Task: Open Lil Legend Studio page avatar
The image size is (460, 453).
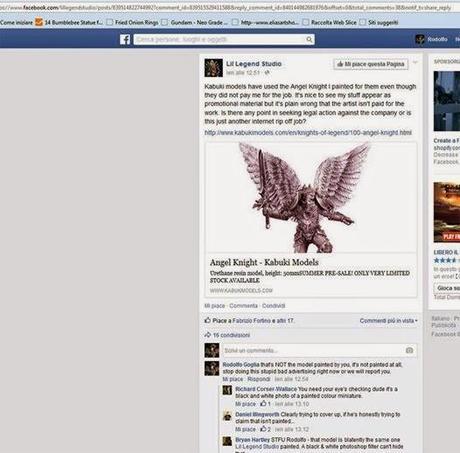Action: point(213,68)
